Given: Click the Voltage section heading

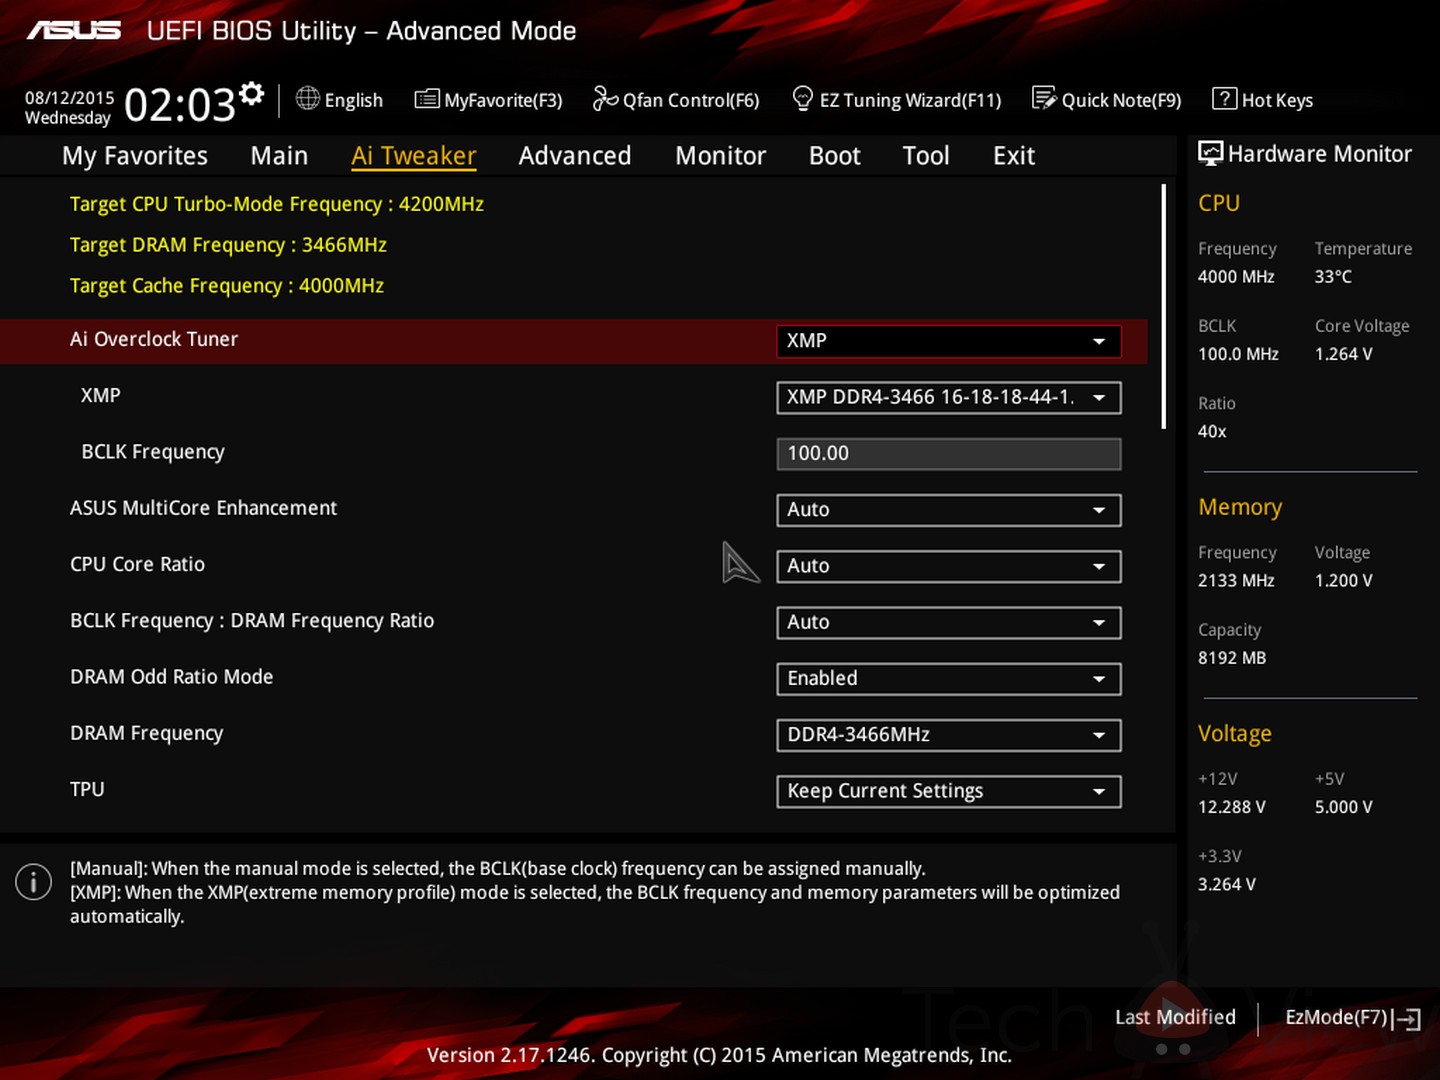Looking at the screenshot, I should 1235,734.
